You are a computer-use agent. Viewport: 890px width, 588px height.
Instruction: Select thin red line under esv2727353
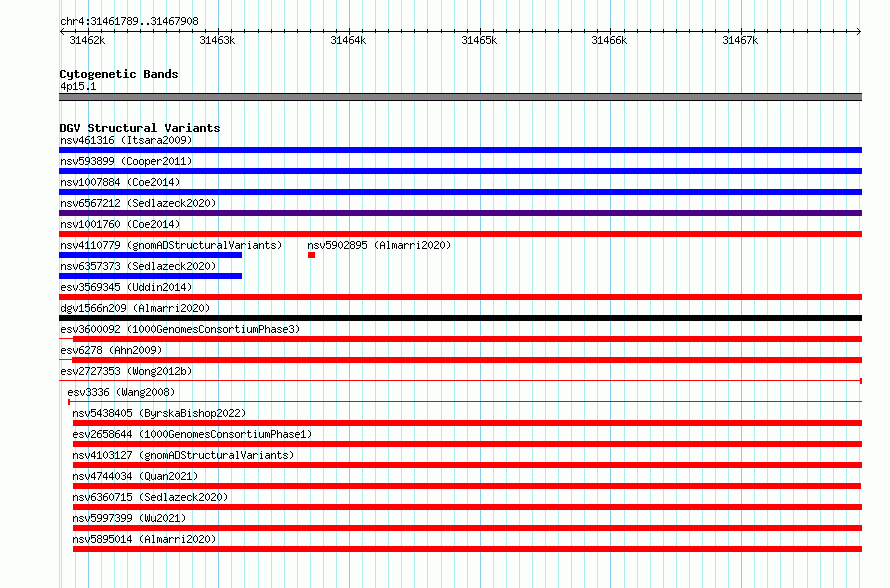(x=460, y=381)
